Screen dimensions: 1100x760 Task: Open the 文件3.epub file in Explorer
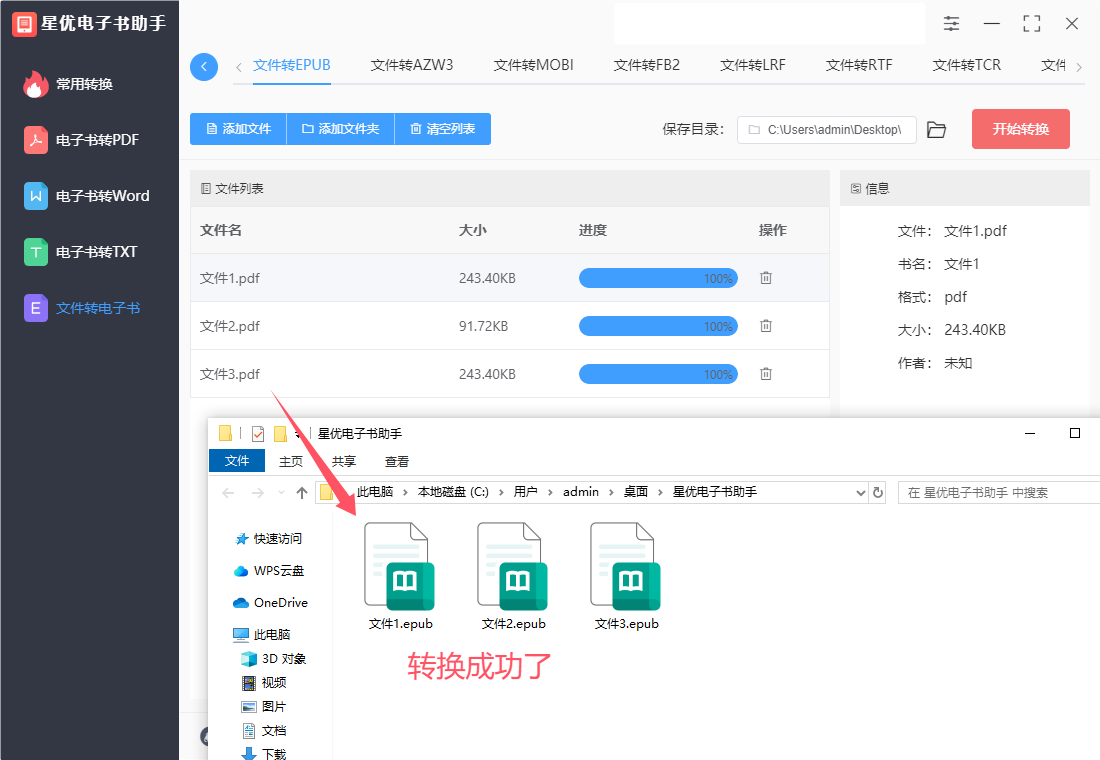626,576
